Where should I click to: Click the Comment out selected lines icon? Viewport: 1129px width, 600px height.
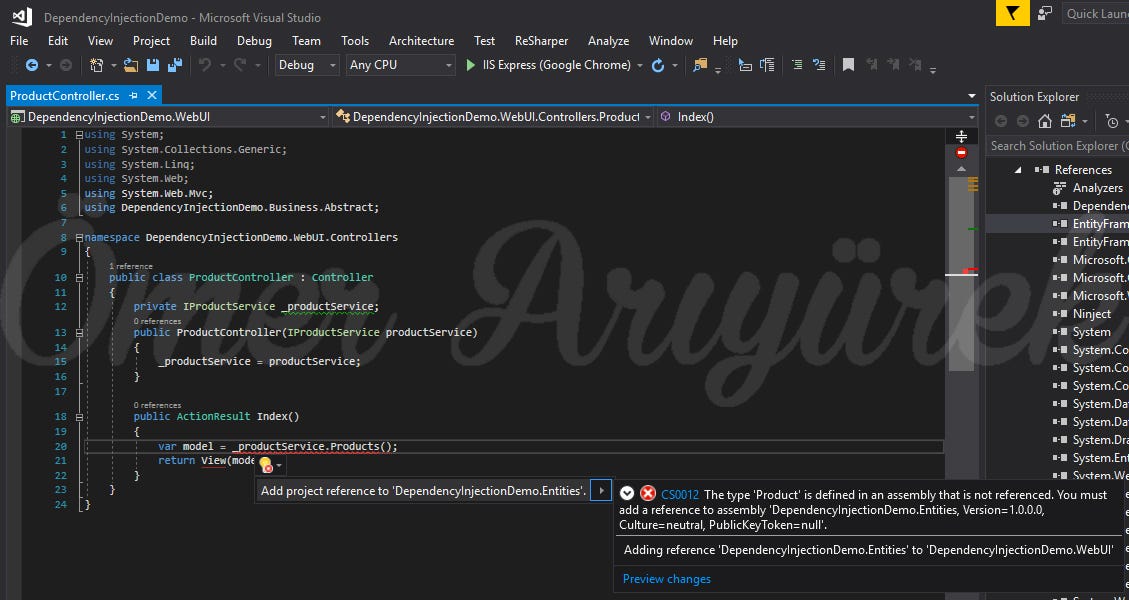coord(796,65)
